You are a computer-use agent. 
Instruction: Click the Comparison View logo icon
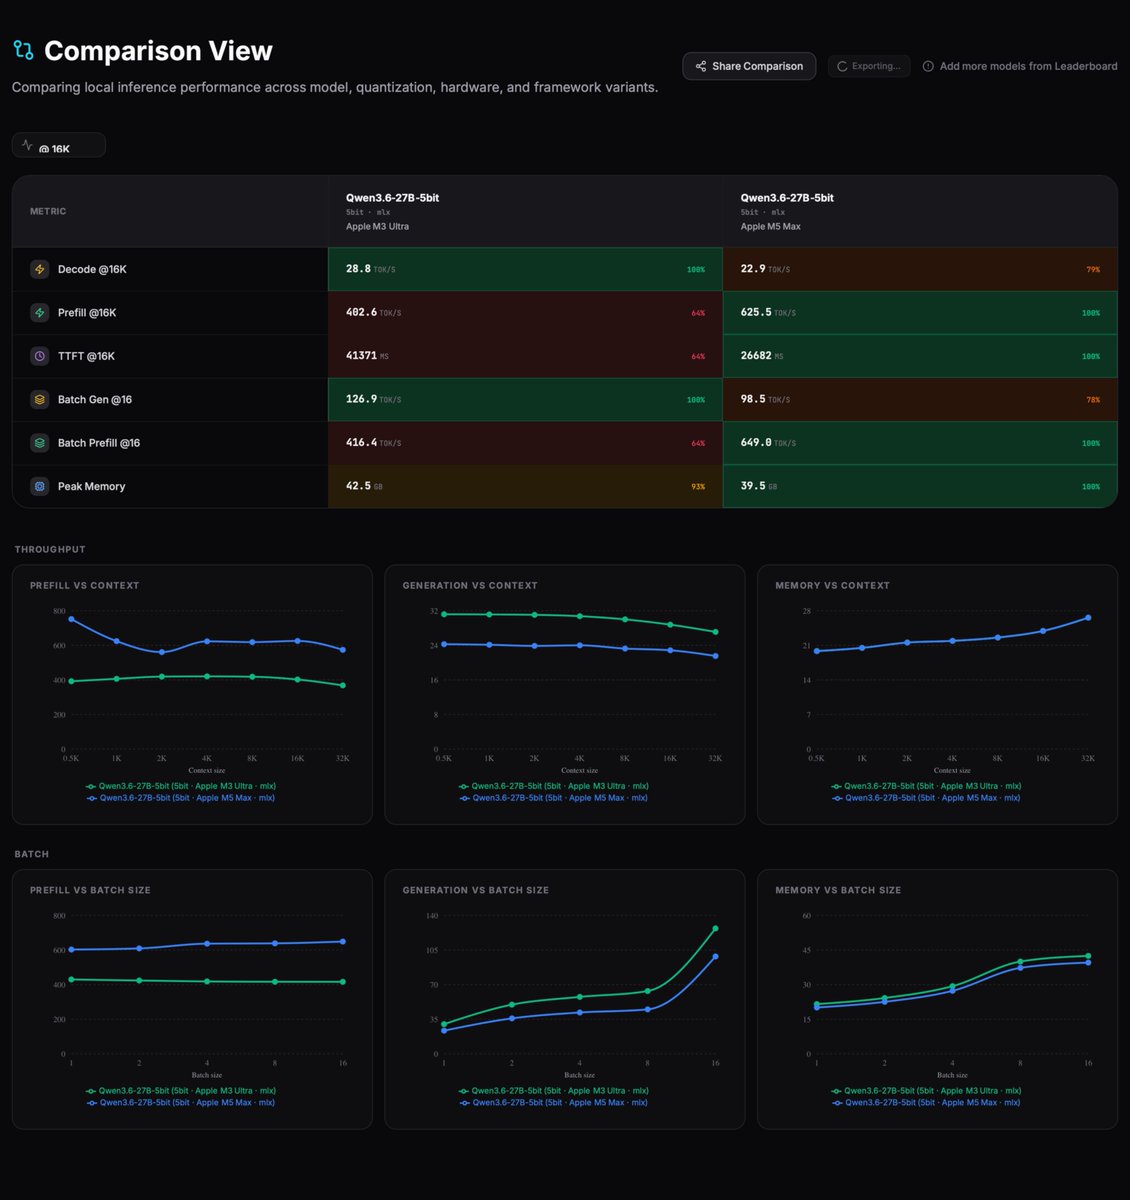pos(23,50)
